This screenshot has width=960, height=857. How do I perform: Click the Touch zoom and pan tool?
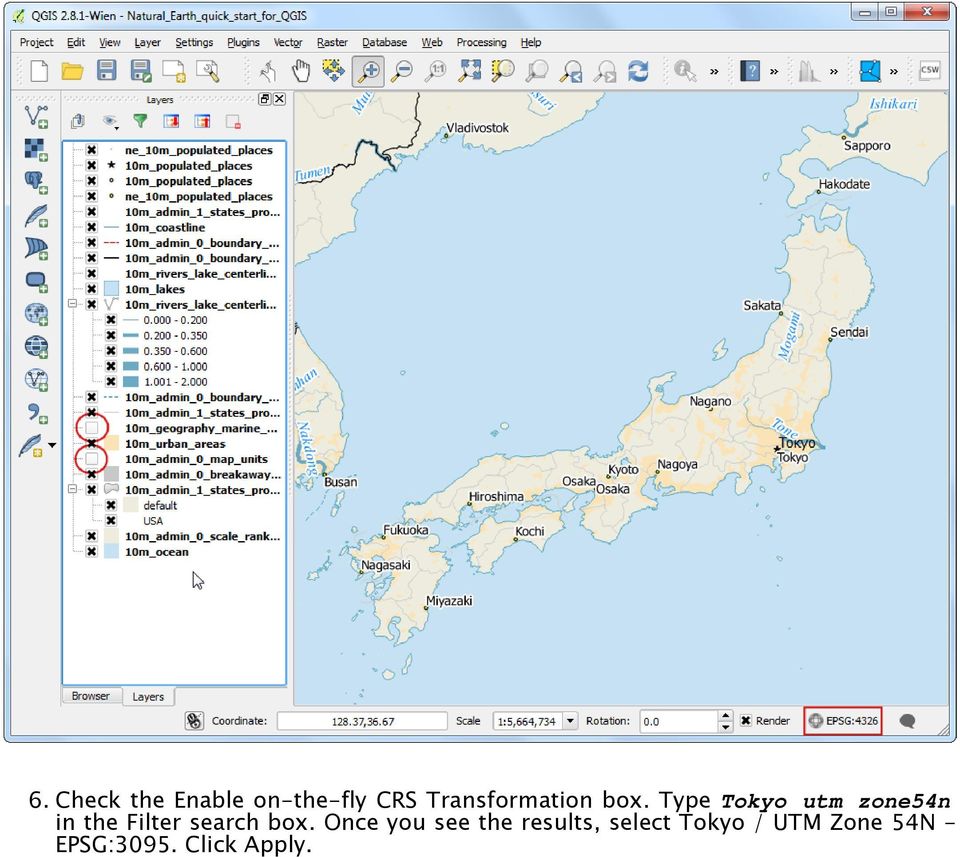coord(266,71)
